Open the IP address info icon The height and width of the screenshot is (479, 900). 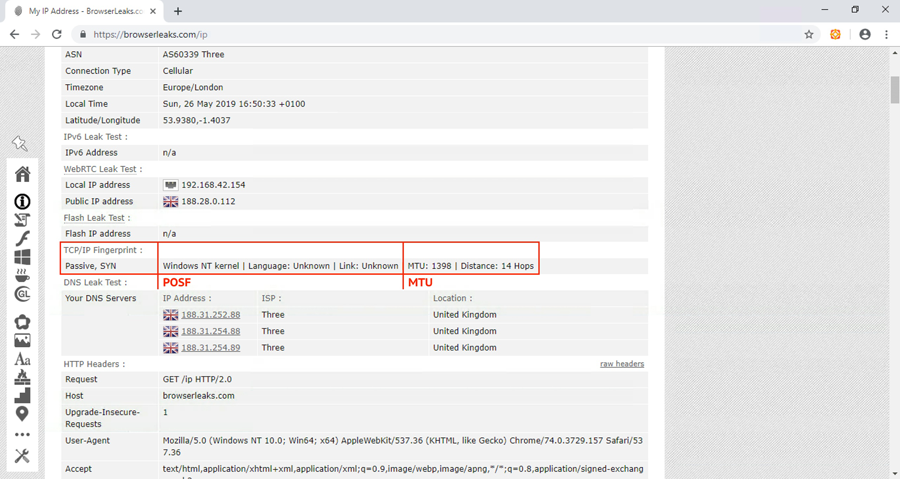pos(22,201)
